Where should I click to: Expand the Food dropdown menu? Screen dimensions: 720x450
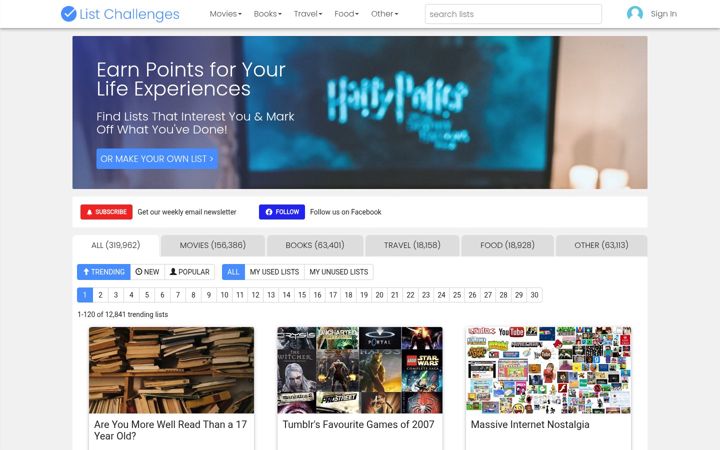pos(347,14)
